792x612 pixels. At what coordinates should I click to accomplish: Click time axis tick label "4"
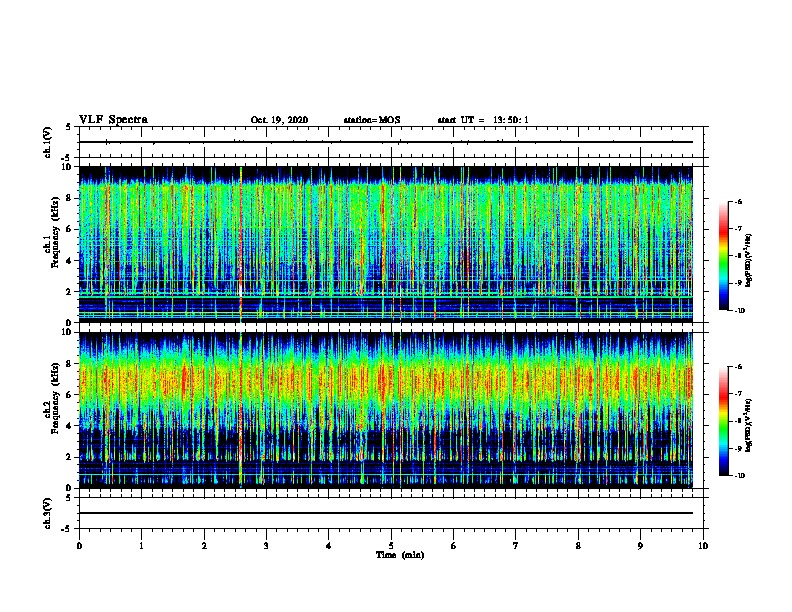point(329,546)
